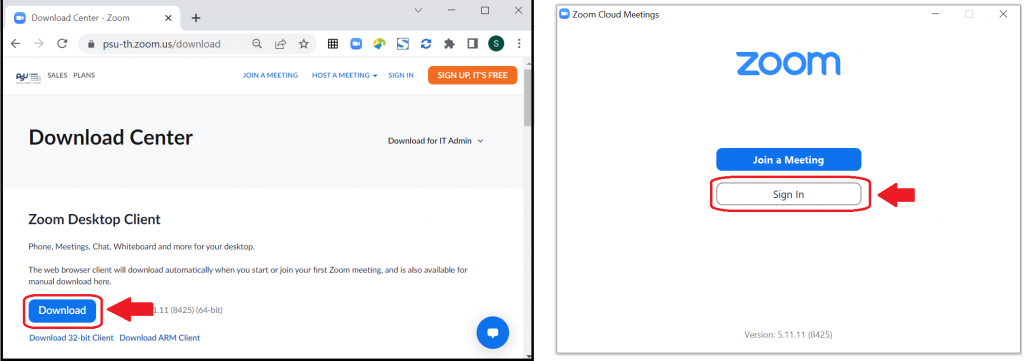Open a new browser tab with plus
1024x361 pixels.
coord(195,18)
